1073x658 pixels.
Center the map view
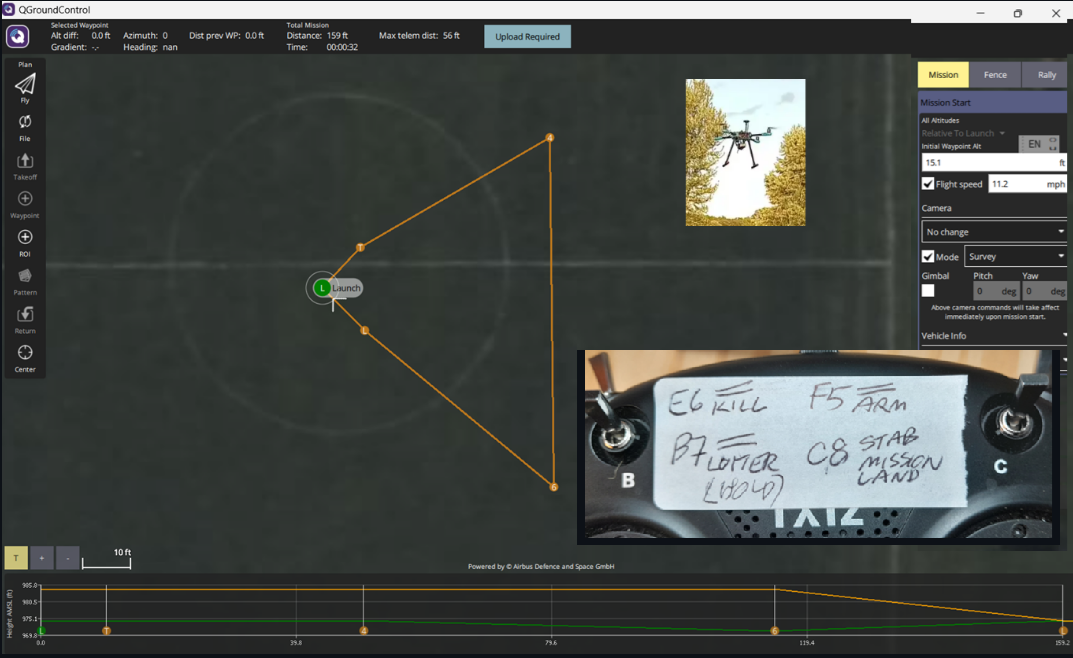pyautogui.click(x=24, y=353)
